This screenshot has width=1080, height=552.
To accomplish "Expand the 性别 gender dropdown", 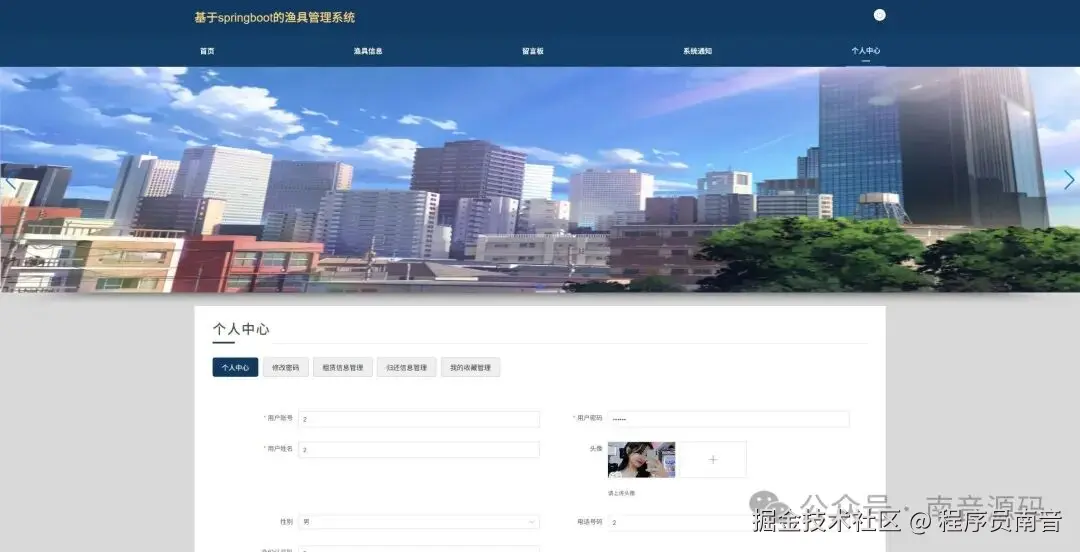I will pos(419,522).
